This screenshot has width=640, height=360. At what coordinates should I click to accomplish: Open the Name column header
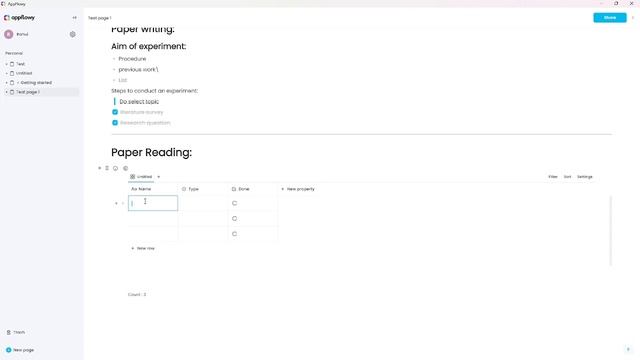[153, 189]
